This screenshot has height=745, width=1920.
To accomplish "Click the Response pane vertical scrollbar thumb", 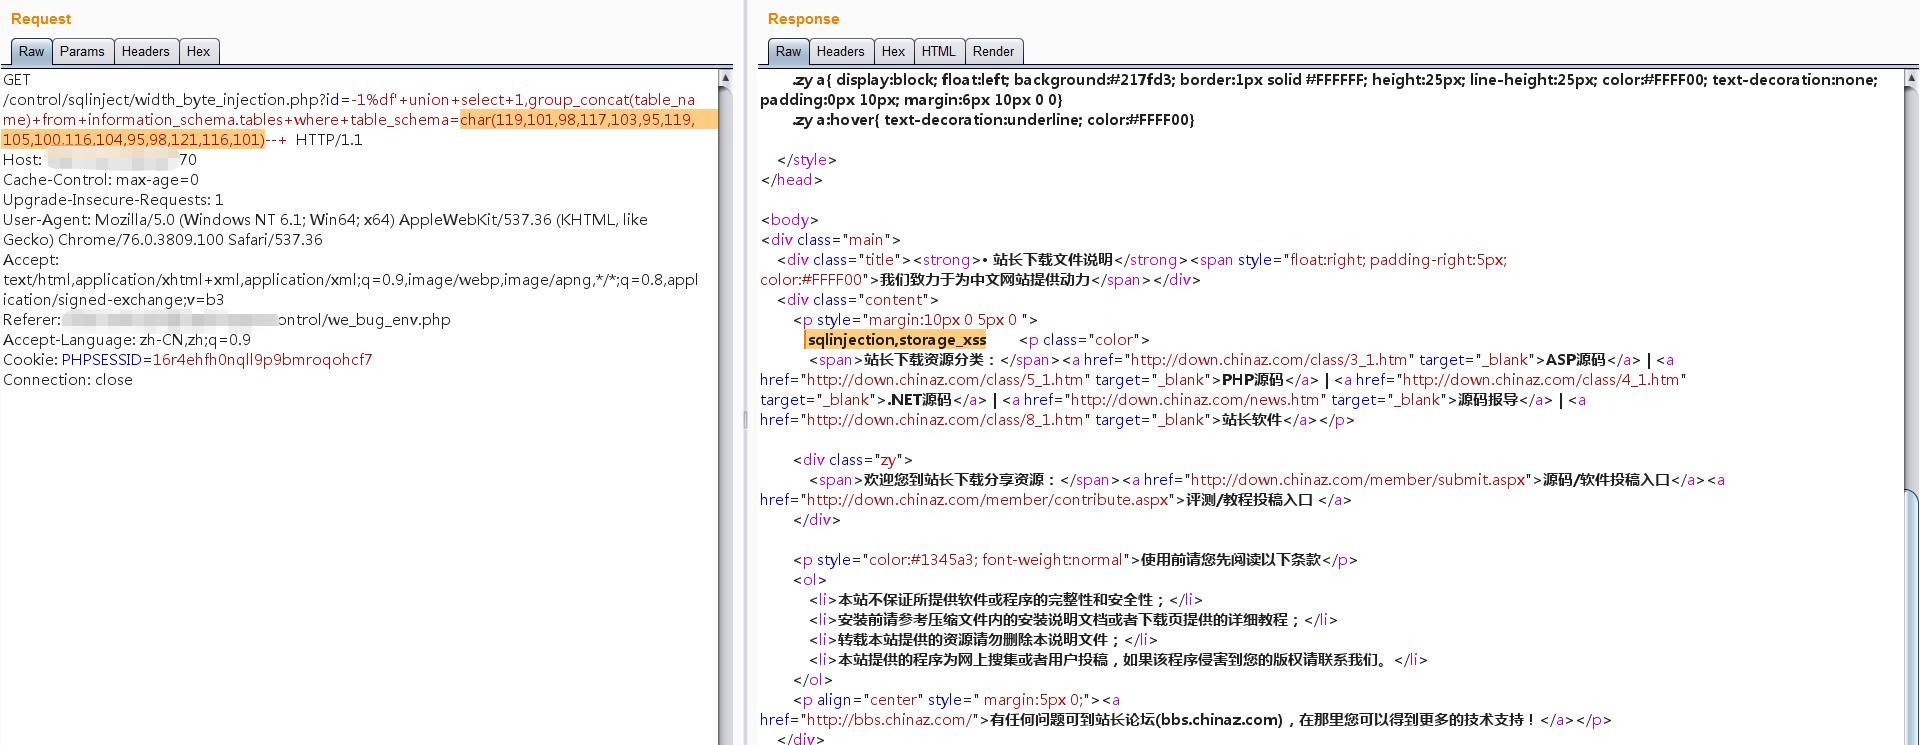I will tap(1911, 615).
